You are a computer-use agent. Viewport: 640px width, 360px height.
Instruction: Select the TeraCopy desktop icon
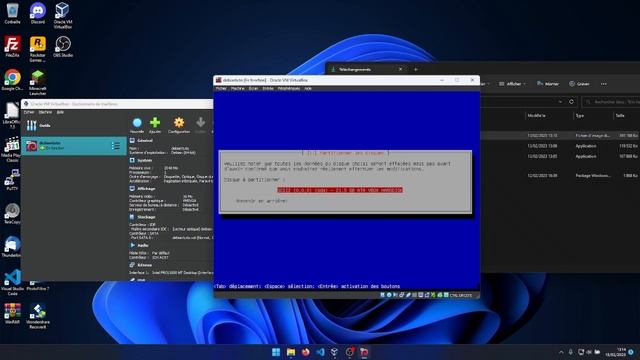point(12,214)
